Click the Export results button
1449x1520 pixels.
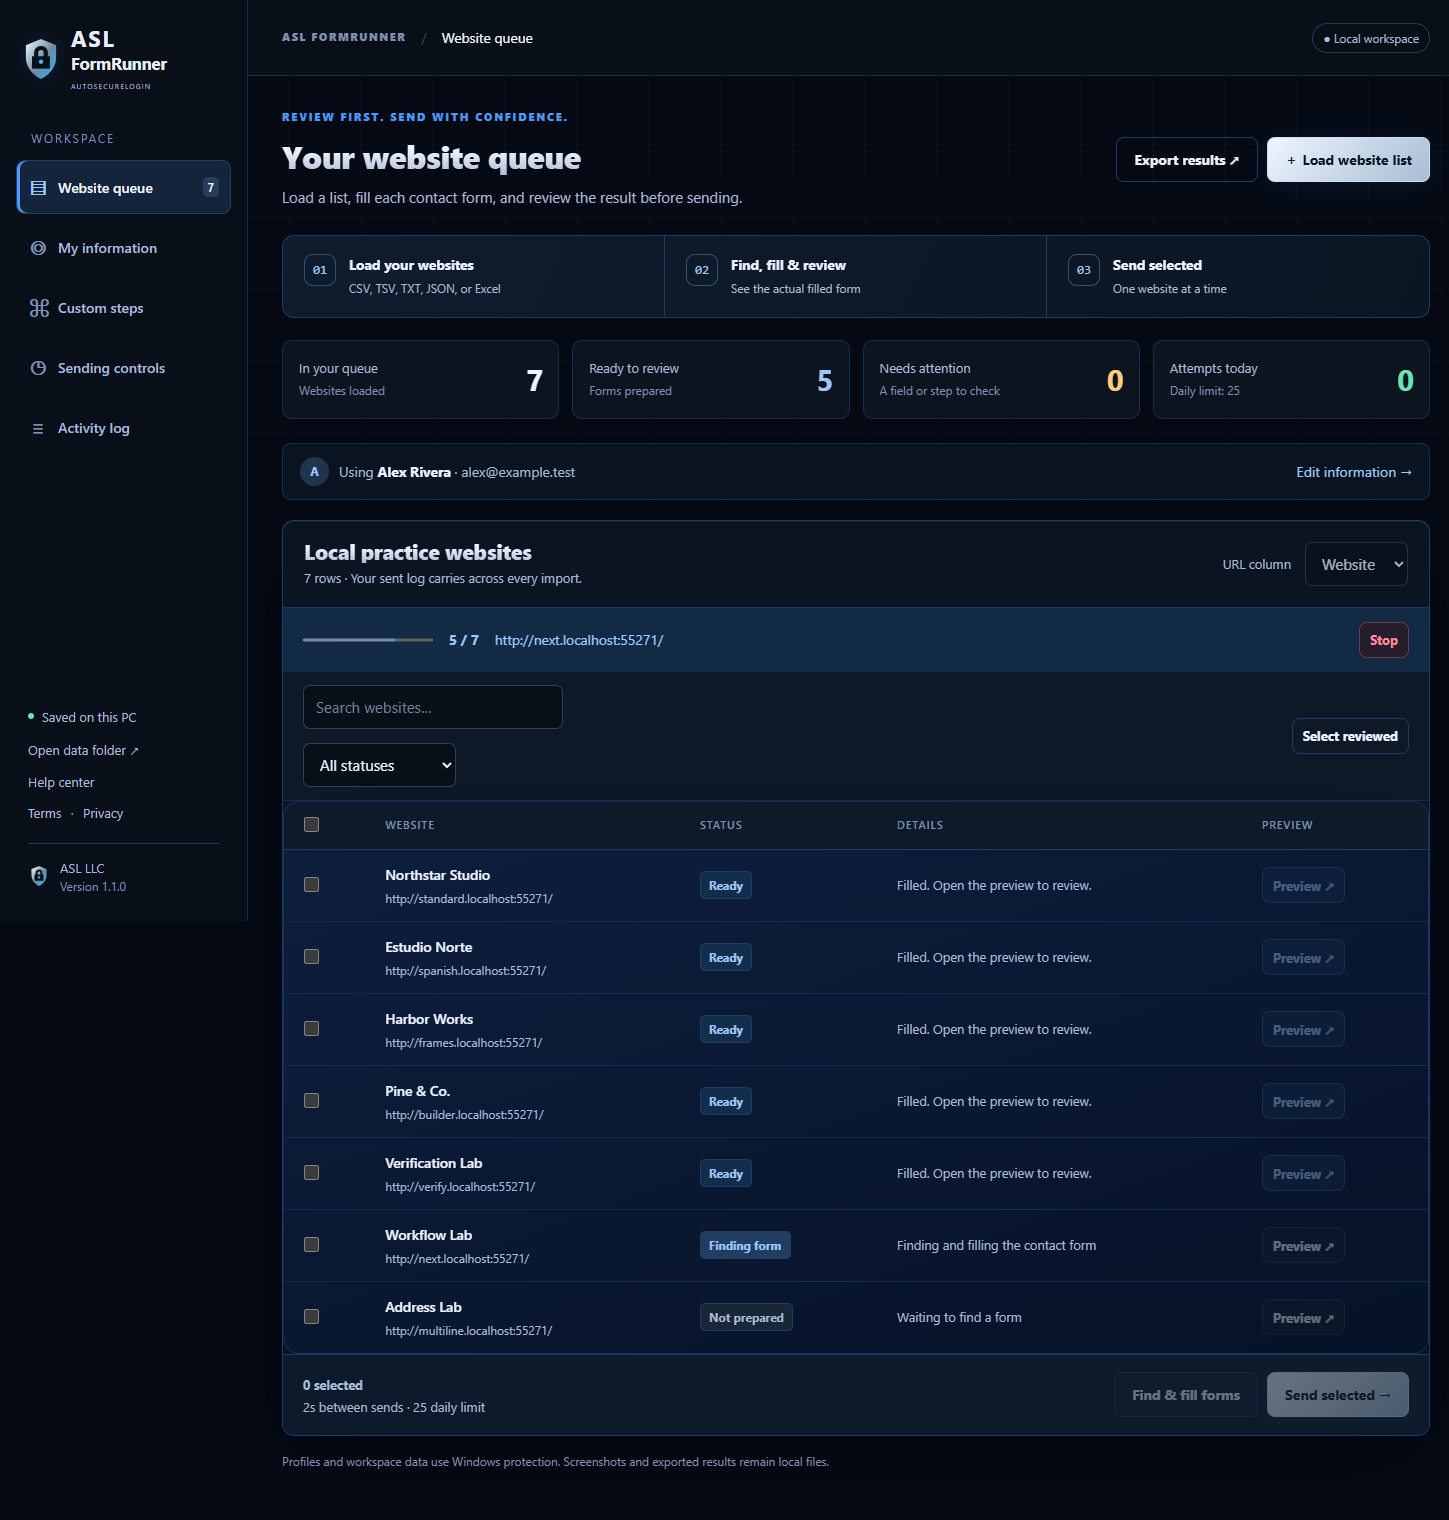[1187, 160]
